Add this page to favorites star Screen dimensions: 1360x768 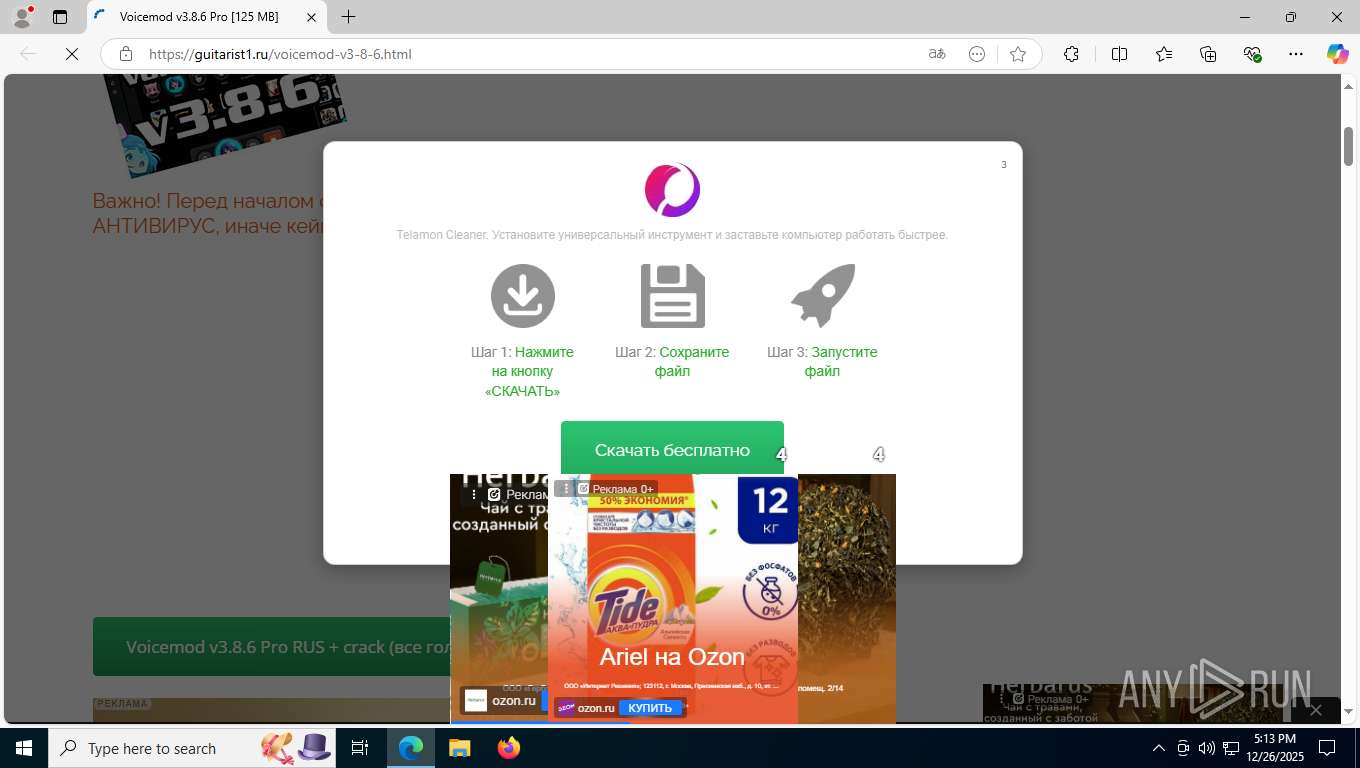[x=1018, y=54]
